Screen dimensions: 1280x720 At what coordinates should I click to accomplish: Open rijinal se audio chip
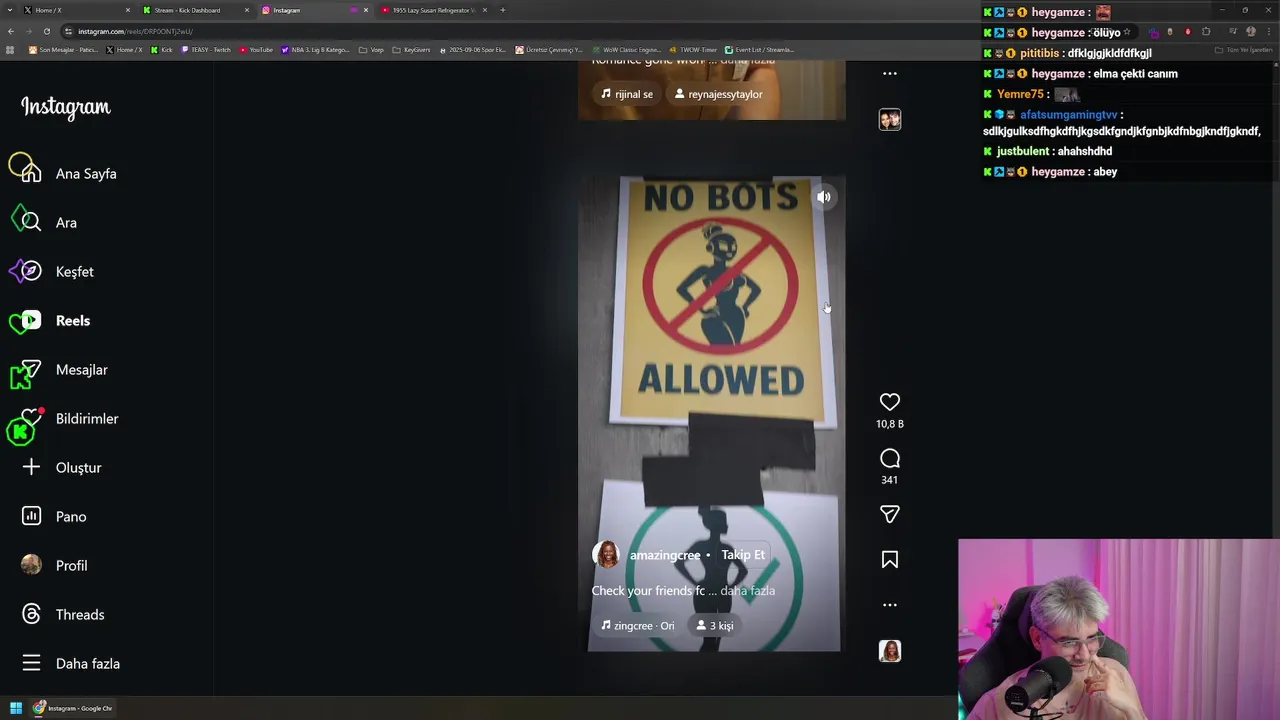coord(627,94)
